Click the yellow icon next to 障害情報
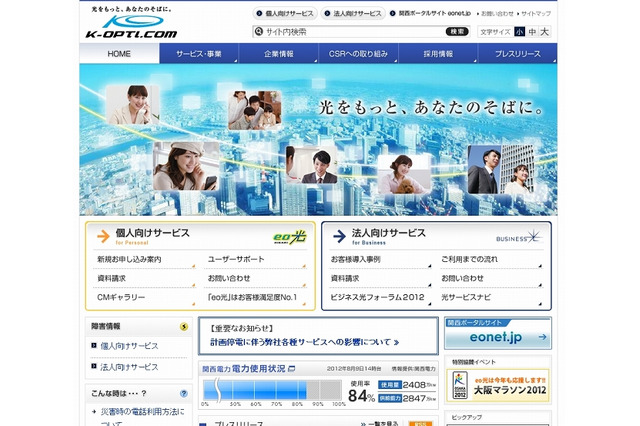This screenshot has height=426, width=640. click(x=183, y=326)
